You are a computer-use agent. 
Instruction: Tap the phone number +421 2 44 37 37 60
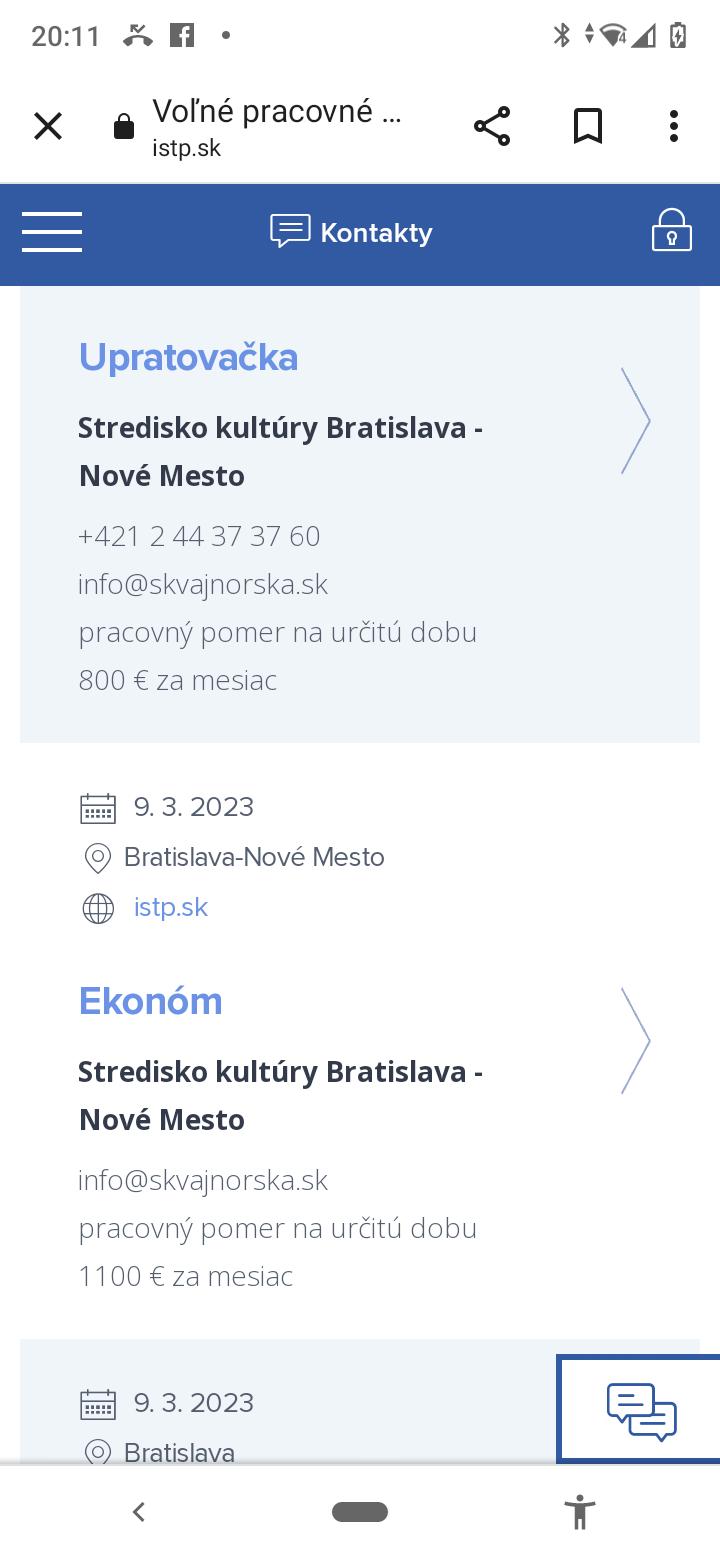(199, 536)
